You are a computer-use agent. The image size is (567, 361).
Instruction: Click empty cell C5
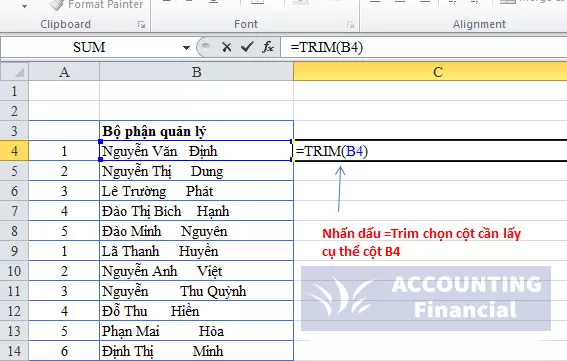click(430, 171)
